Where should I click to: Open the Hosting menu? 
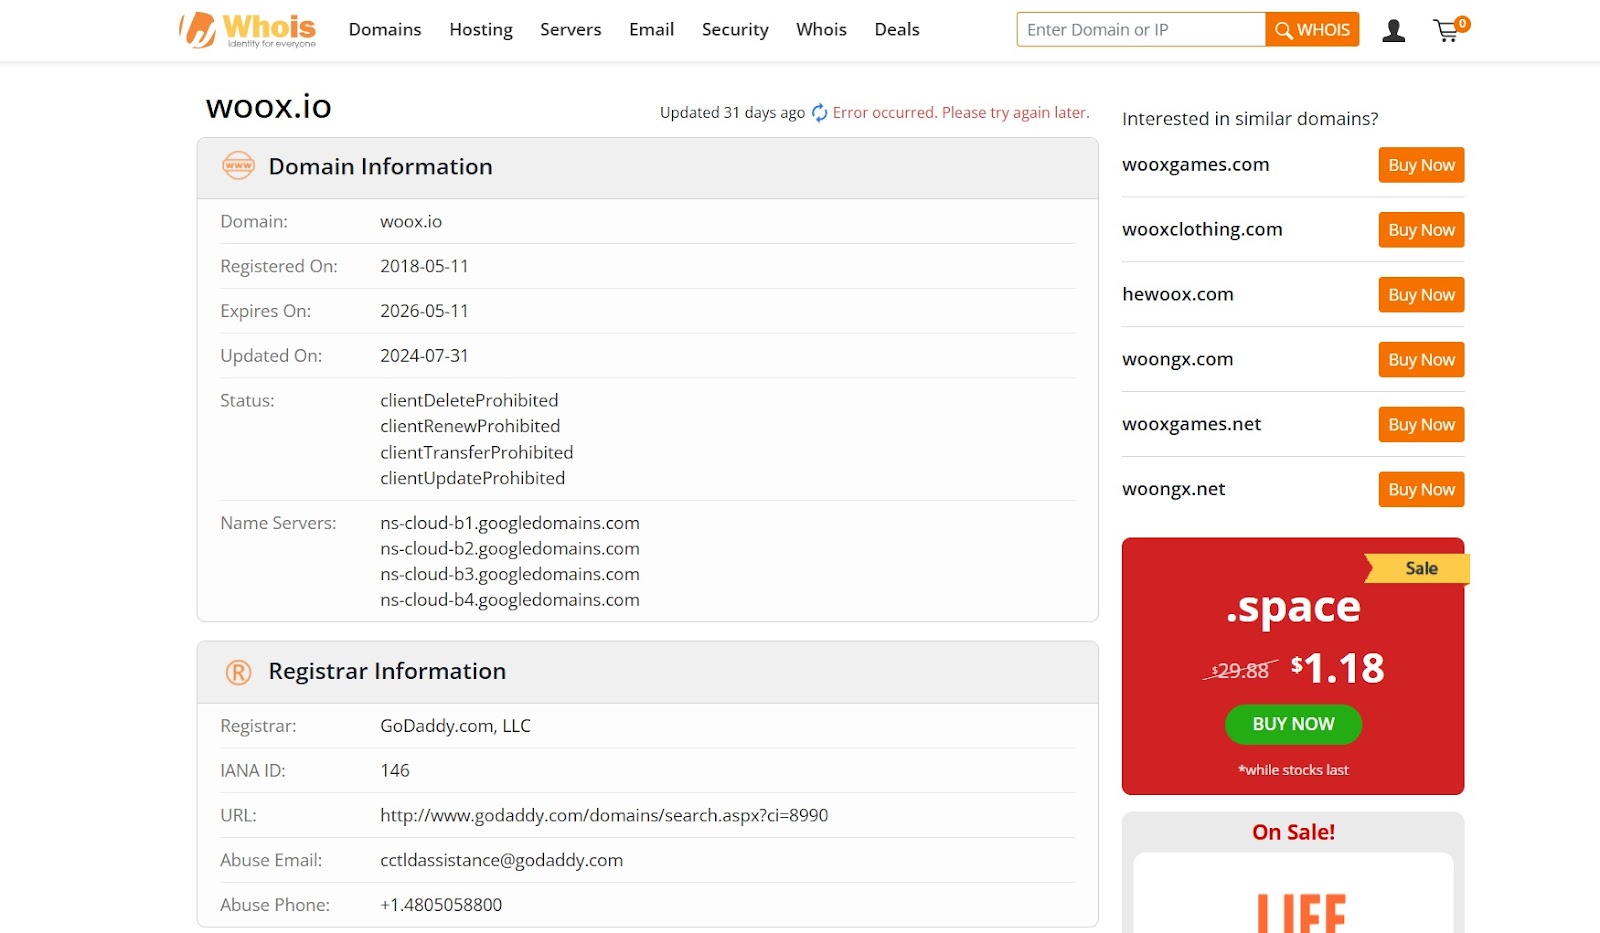click(x=480, y=30)
